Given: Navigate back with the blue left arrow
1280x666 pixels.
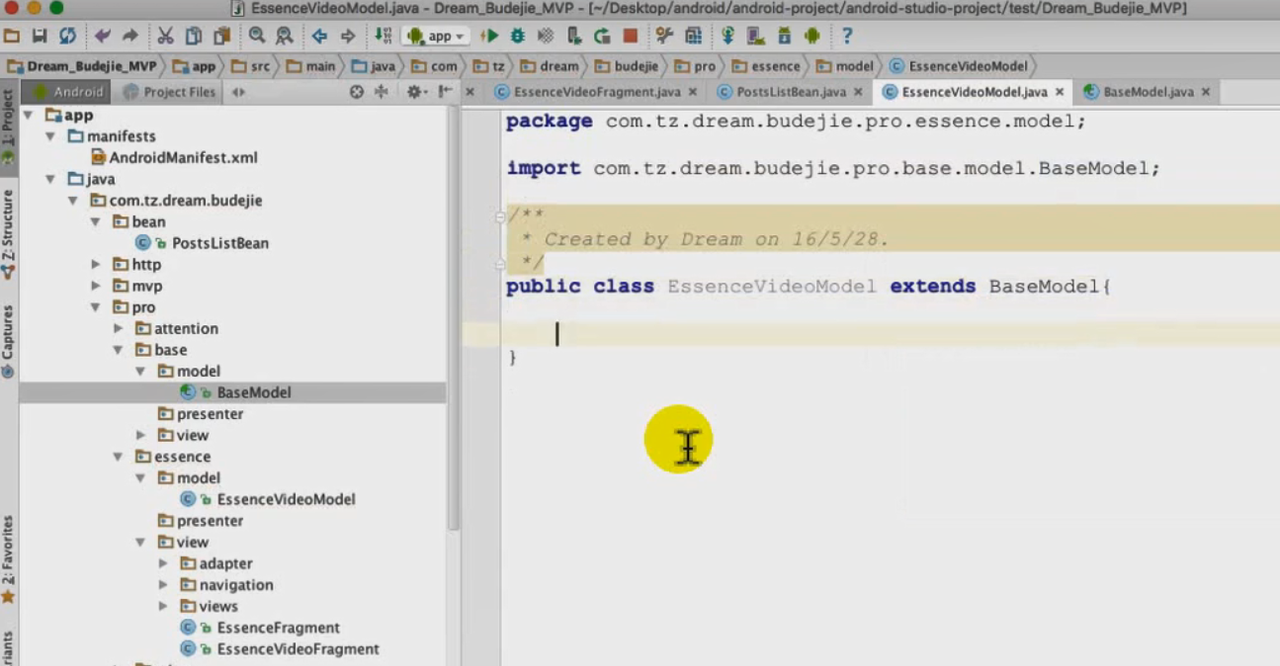Looking at the screenshot, I should click(x=319, y=36).
